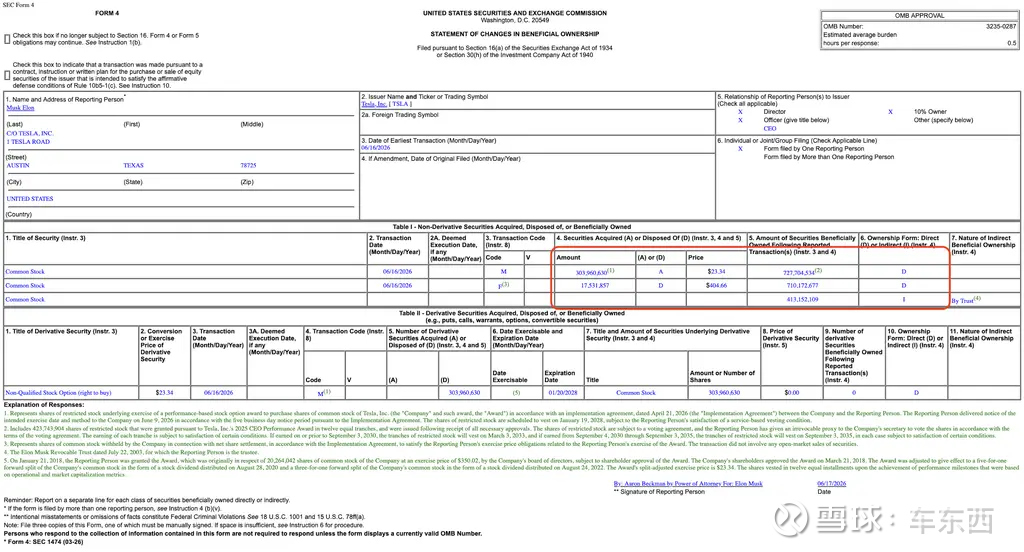Open the Musk Elon reporting person link
This screenshot has height=552, width=1024.
(x=20, y=108)
